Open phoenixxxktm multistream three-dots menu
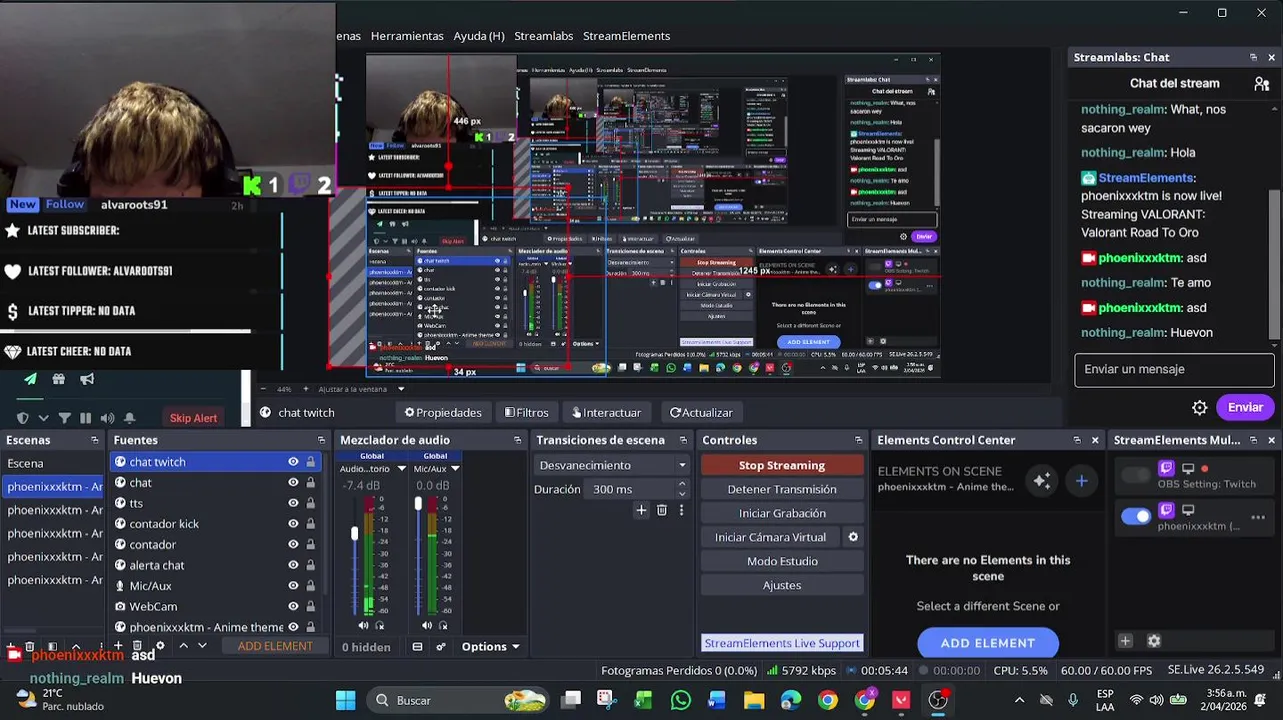The height and width of the screenshot is (720, 1283). [1258, 517]
